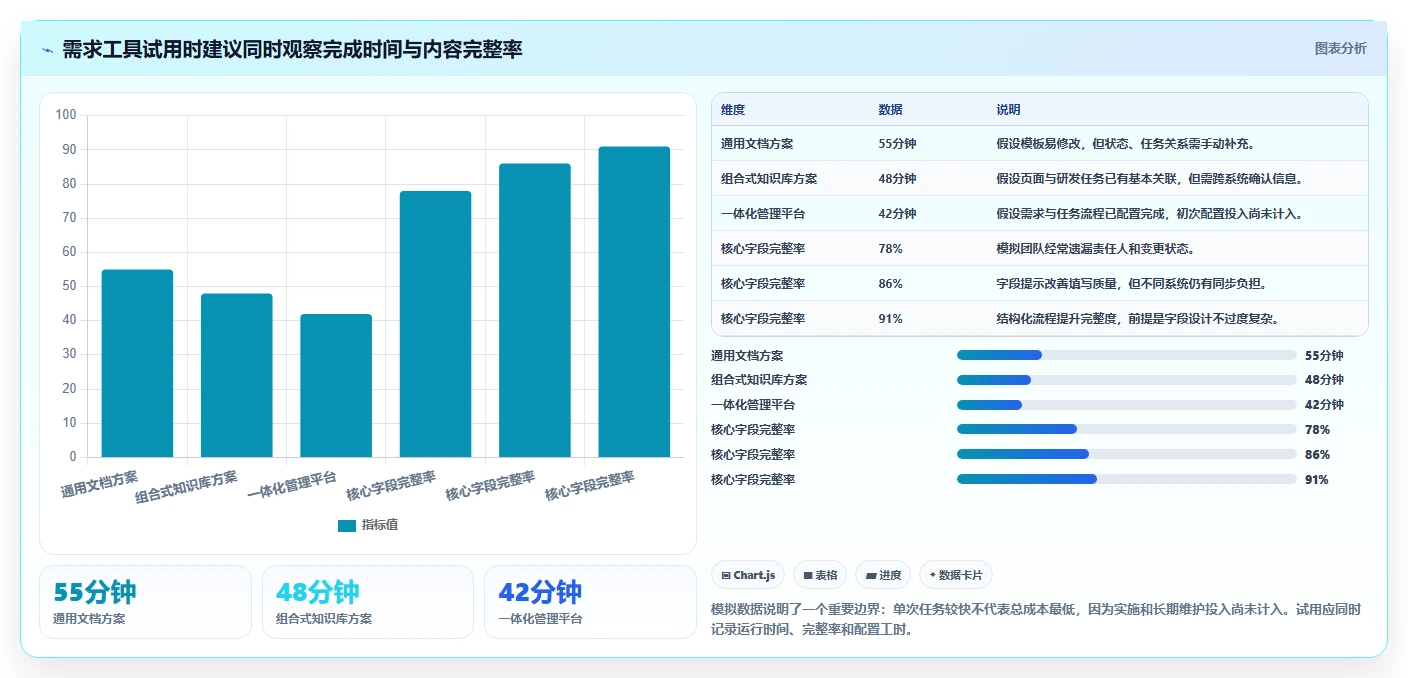Viewport: 1408px width, 678px height.
Task: Click the 说明 table column header
Action: pyautogui.click(x=1009, y=110)
